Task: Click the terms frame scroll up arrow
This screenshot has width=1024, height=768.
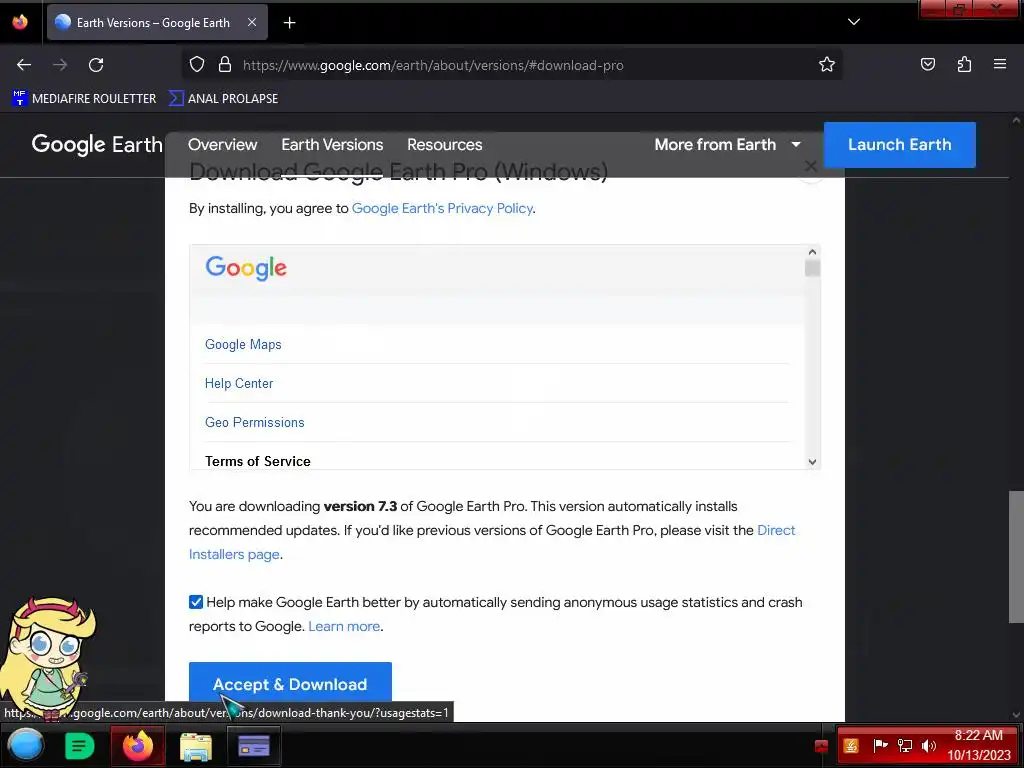Action: point(812,252)
